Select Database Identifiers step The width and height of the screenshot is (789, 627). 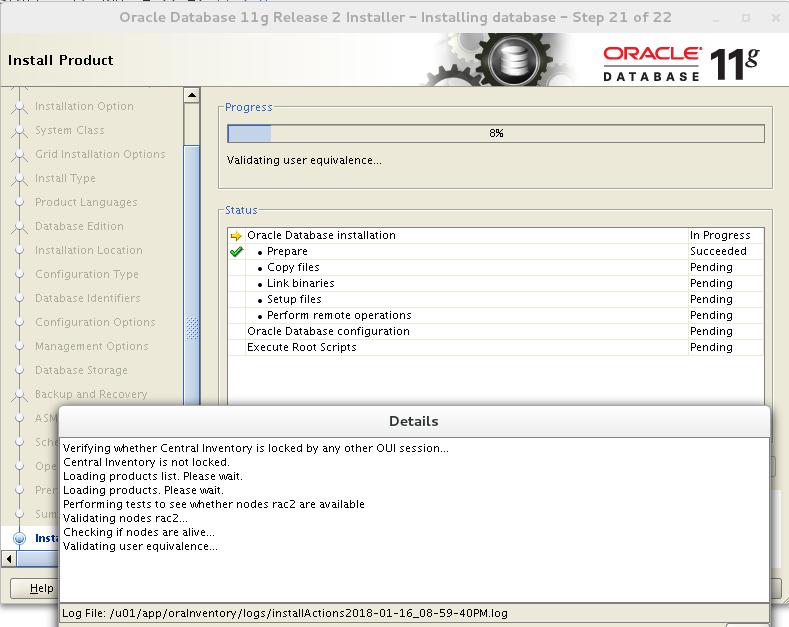88,298
